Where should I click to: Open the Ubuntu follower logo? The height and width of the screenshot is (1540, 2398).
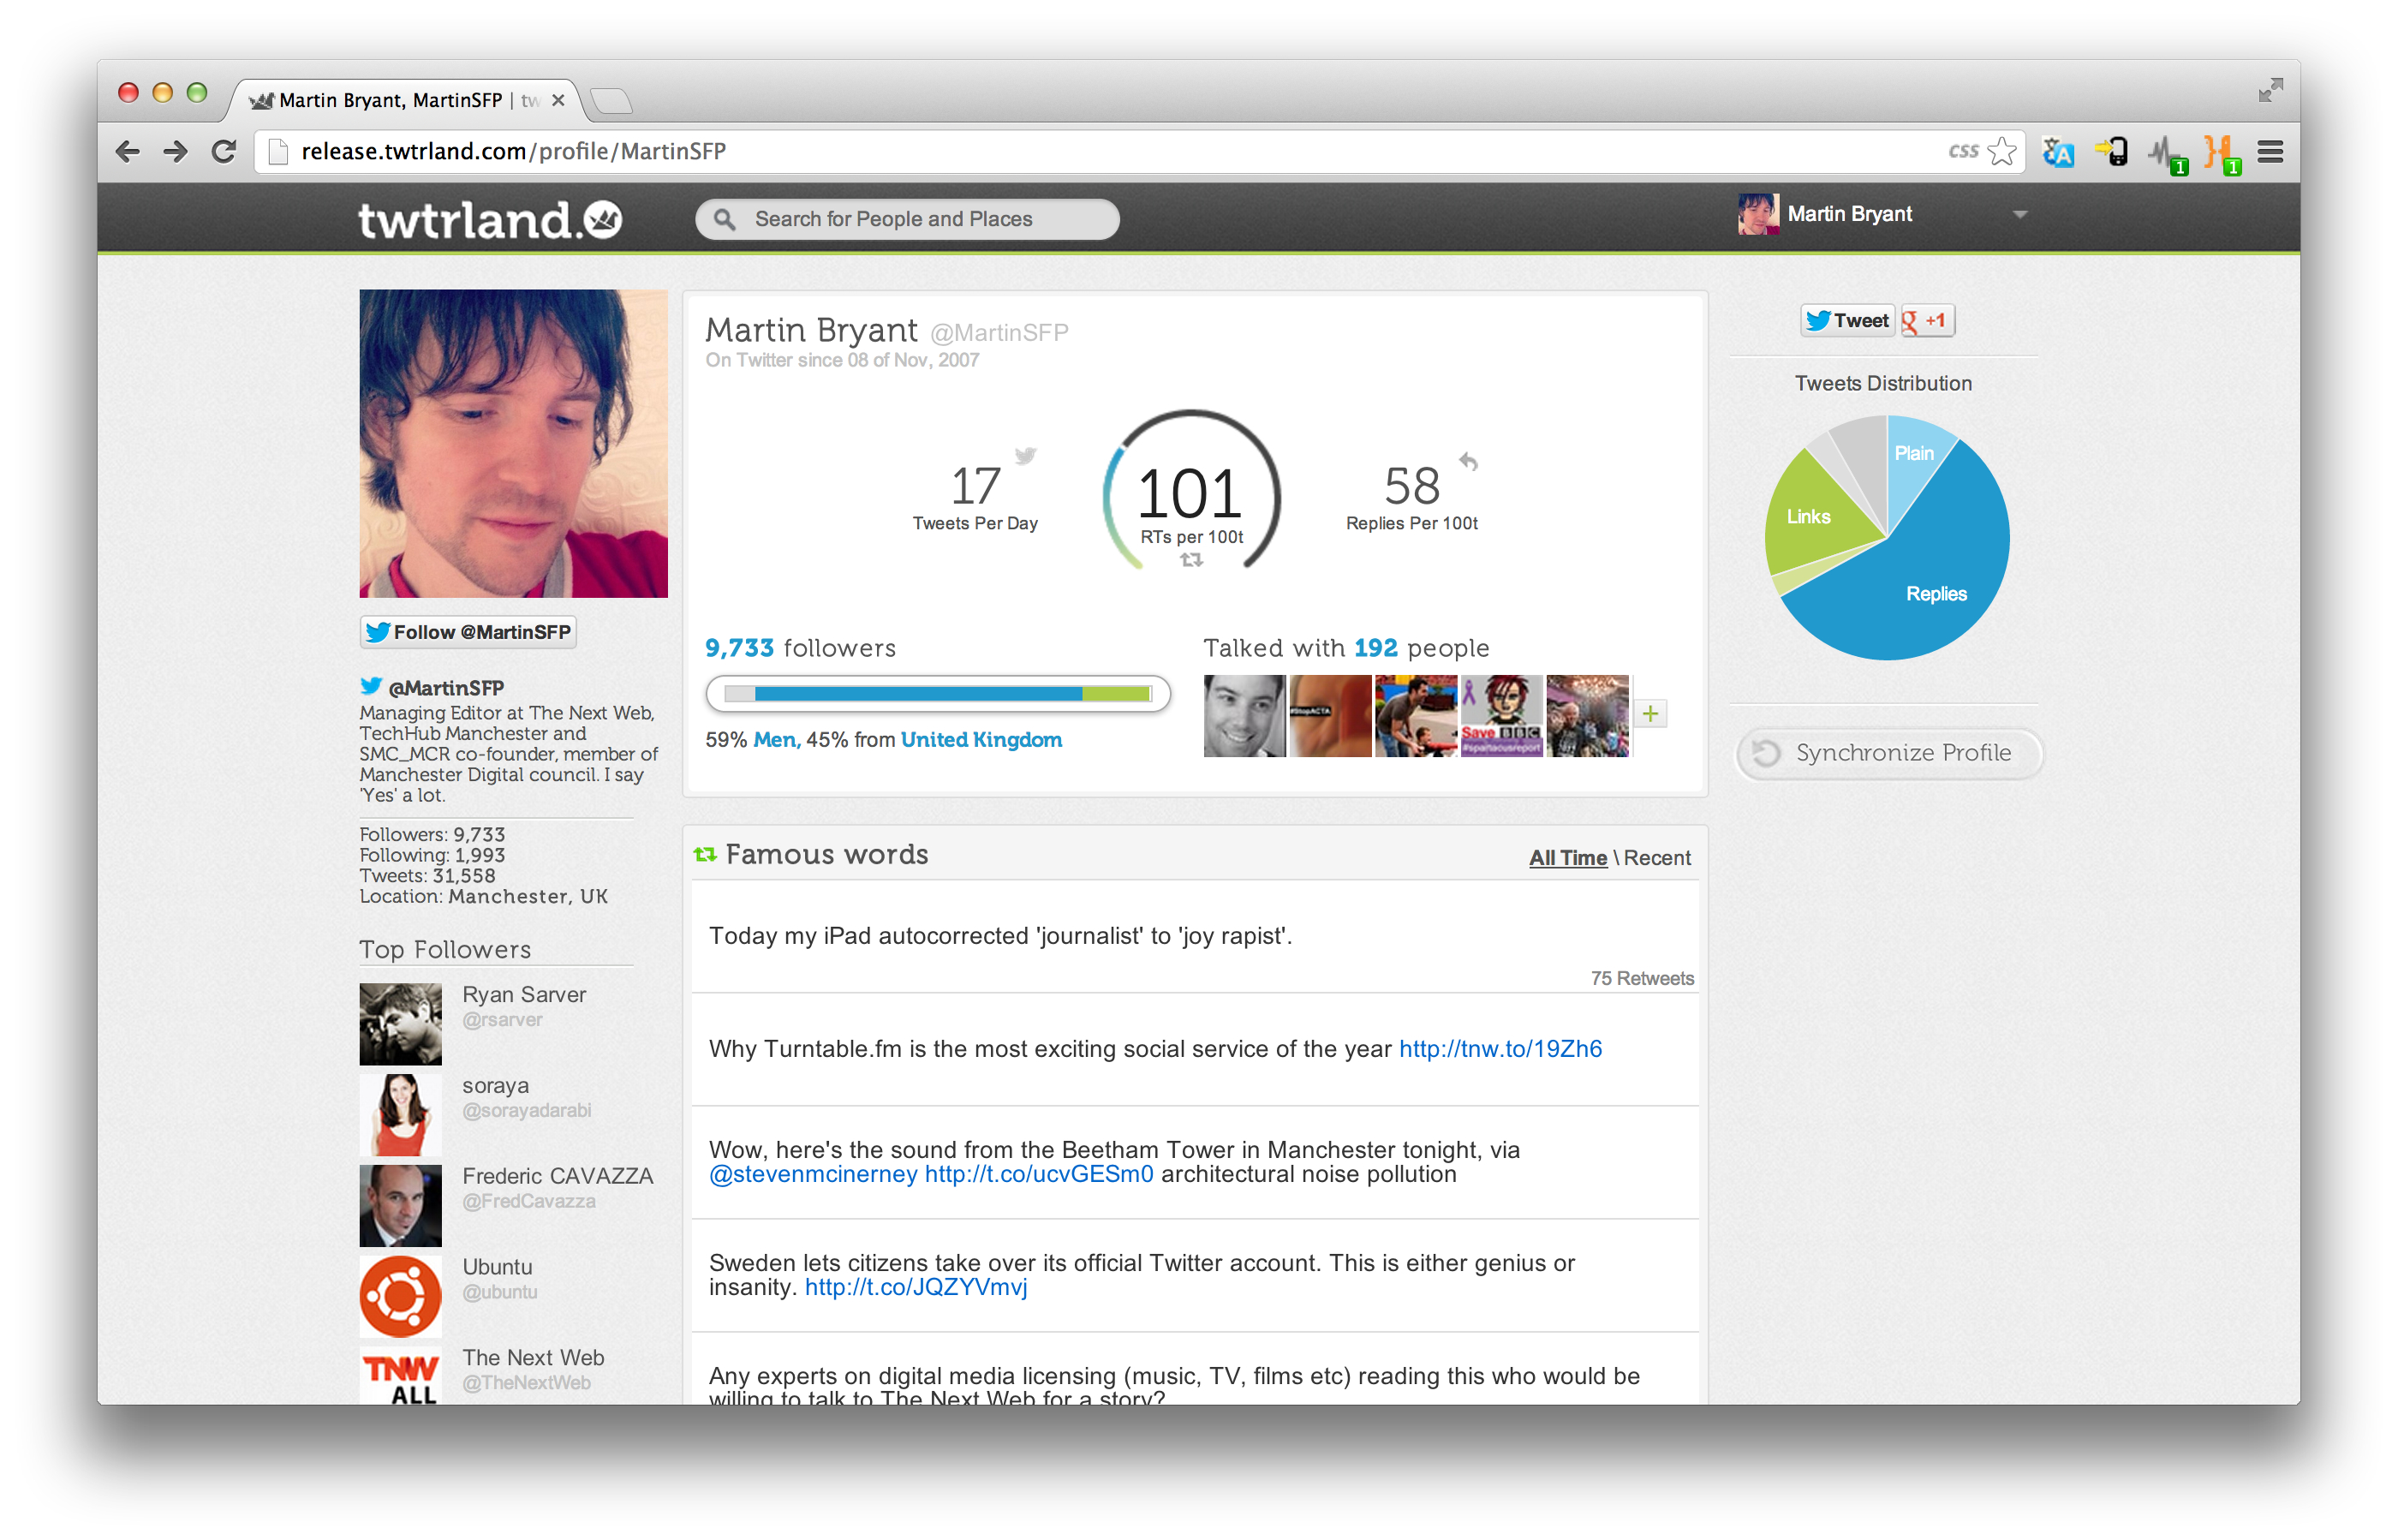tap(400, 1296)
